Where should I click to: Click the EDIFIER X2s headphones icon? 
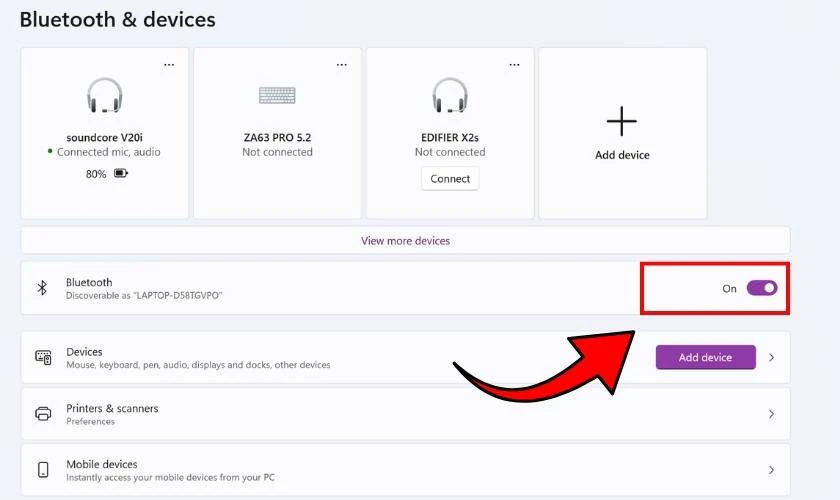450,95
